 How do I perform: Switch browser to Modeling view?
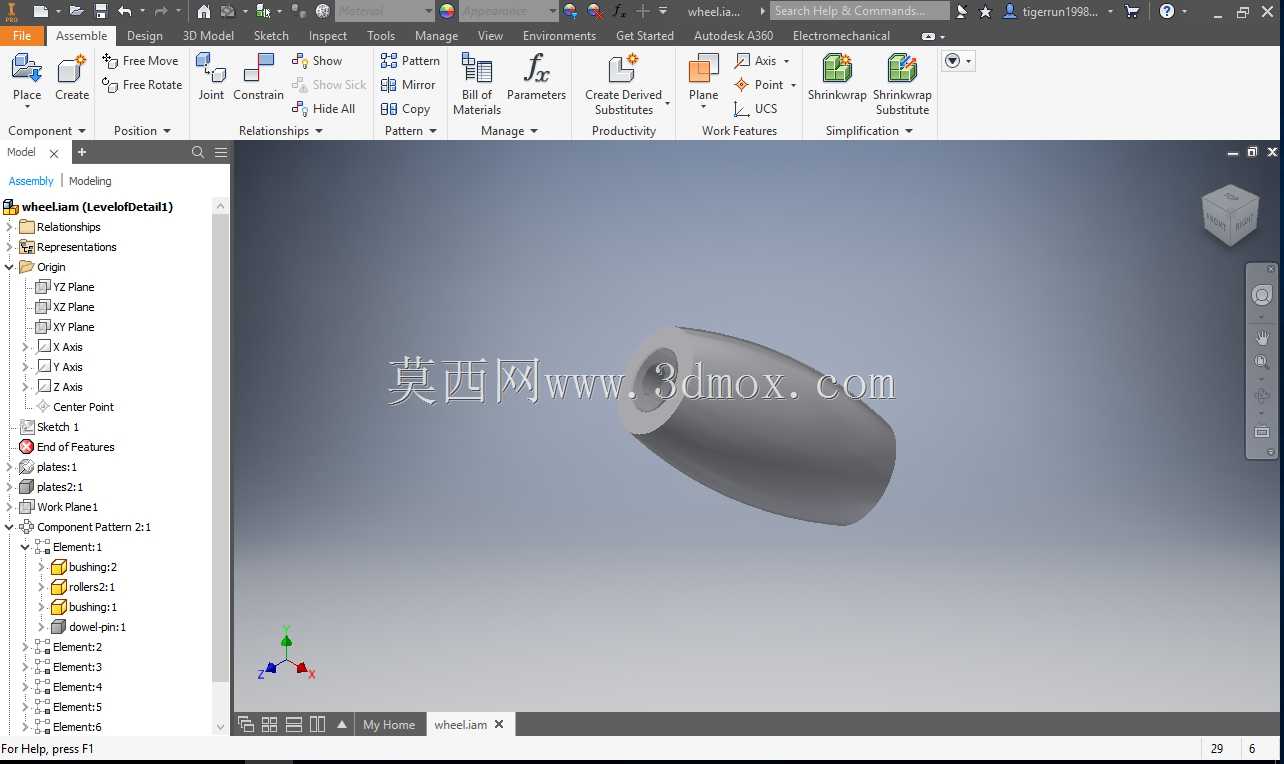[x=90, y=181]
